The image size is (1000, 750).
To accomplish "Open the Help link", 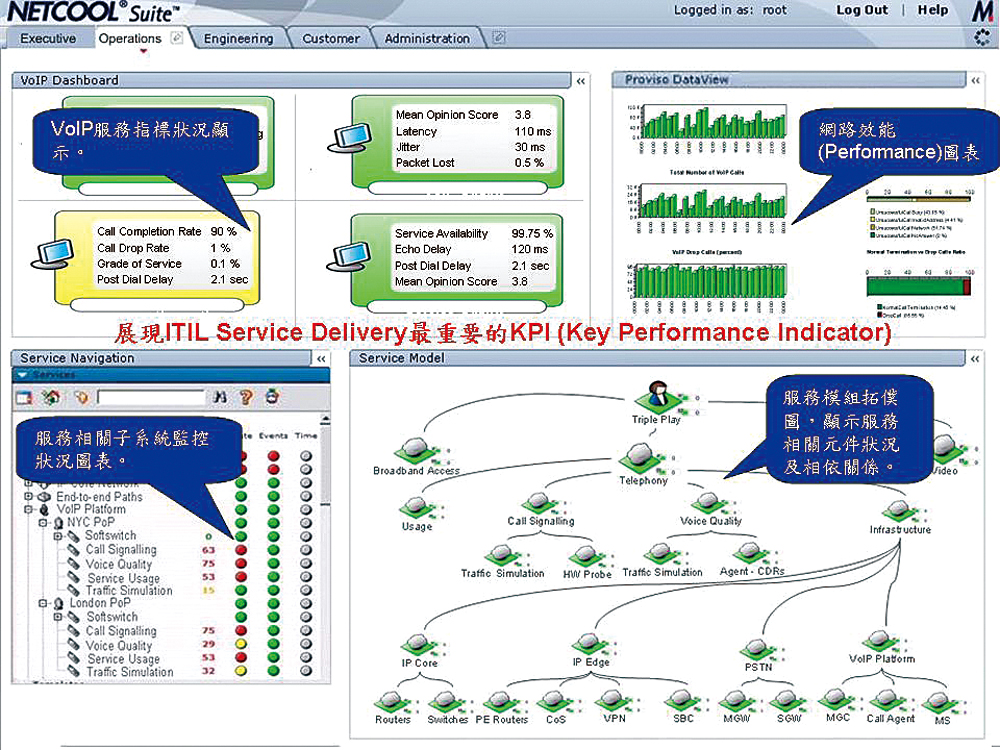I will pos(933,10).
